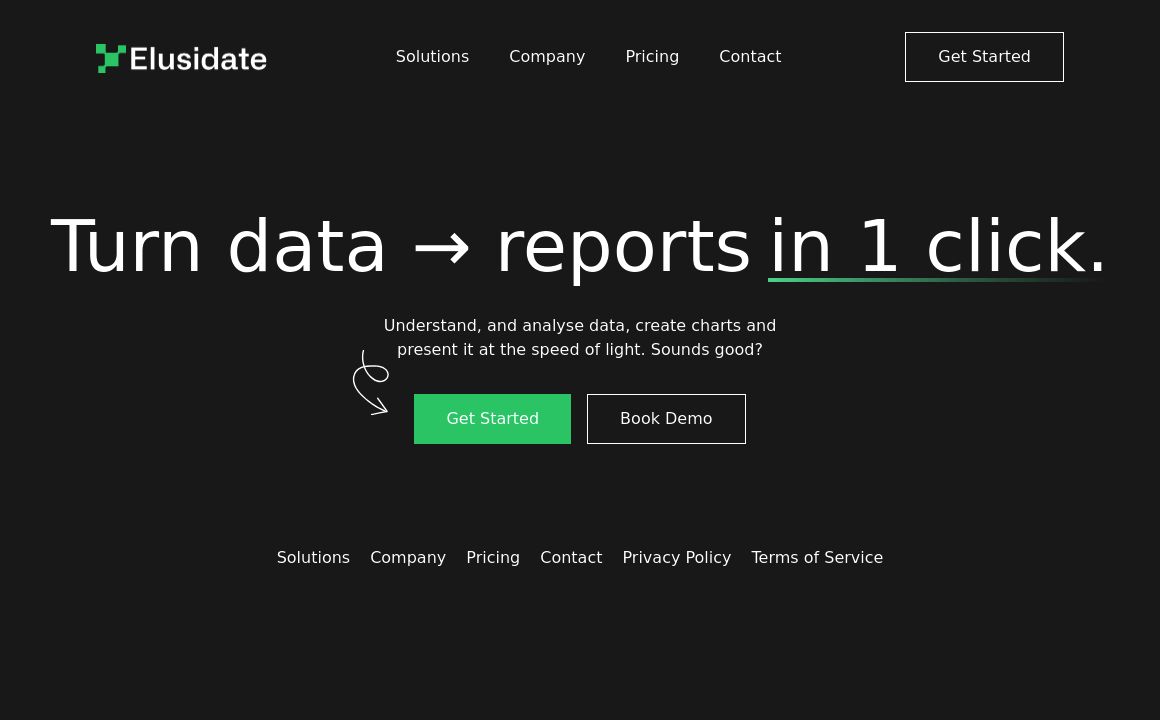The width and height of the screenshot is (1160, 720).
Task: View the Terms of Service link
Action: pyautogui.click(x=817, y=558)
